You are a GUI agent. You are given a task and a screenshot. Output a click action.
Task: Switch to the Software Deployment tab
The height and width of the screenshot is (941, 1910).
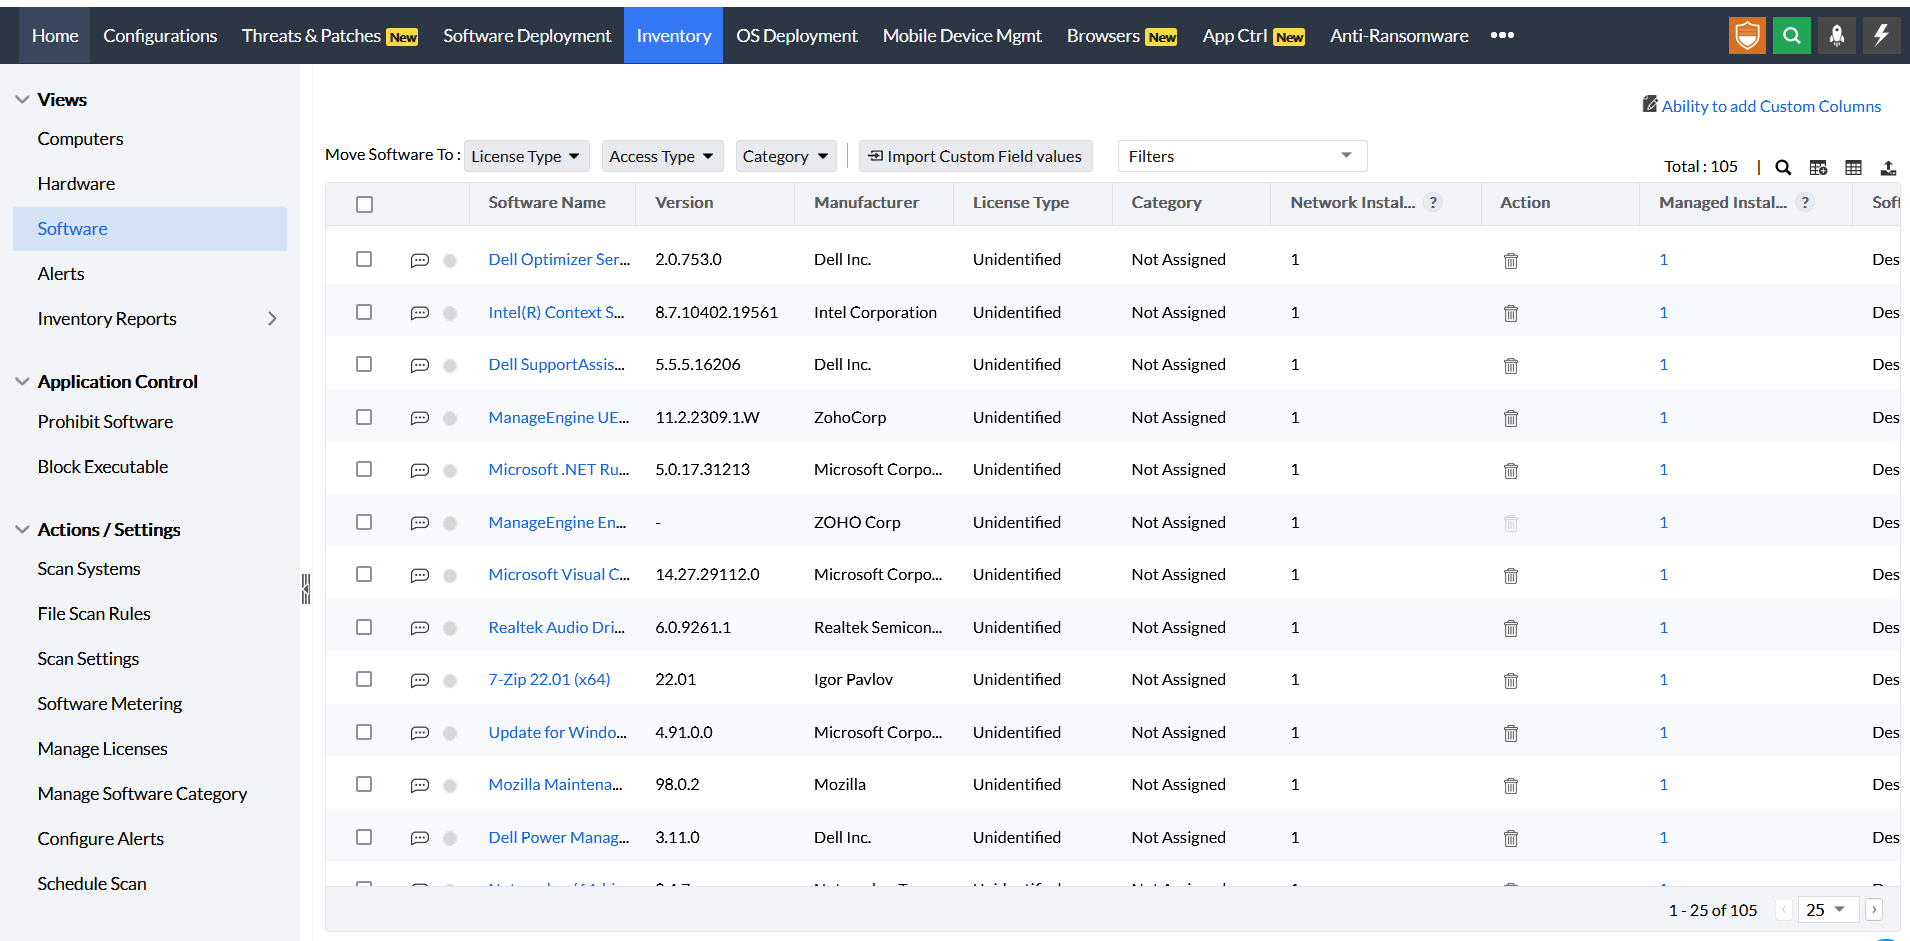527,36
